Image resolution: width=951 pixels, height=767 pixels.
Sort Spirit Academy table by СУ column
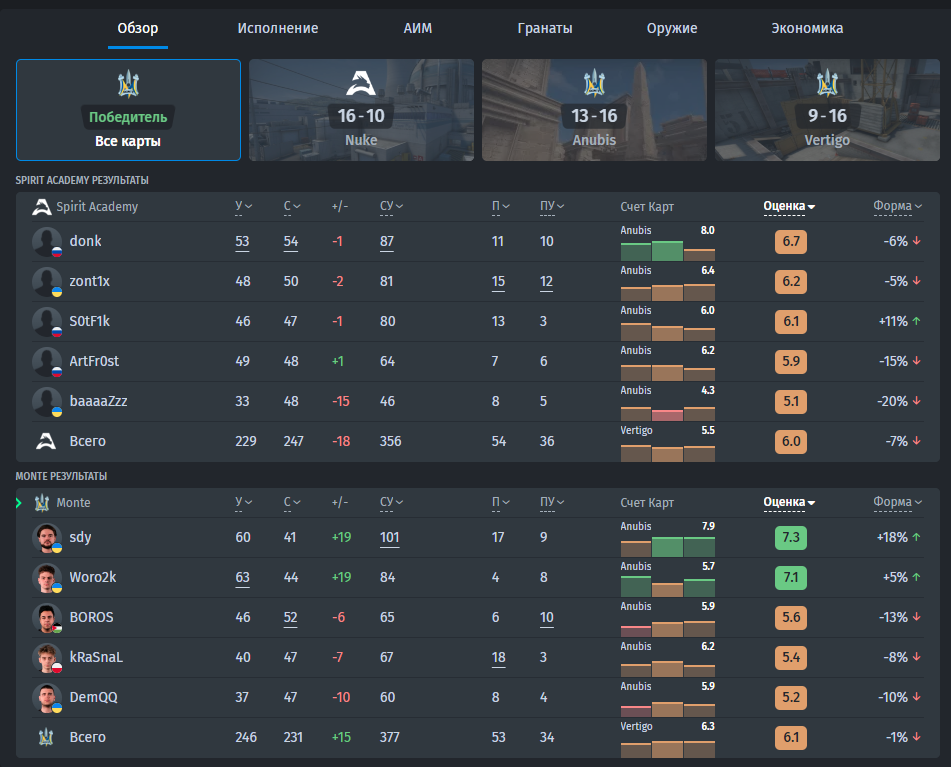tap(391, 207)
